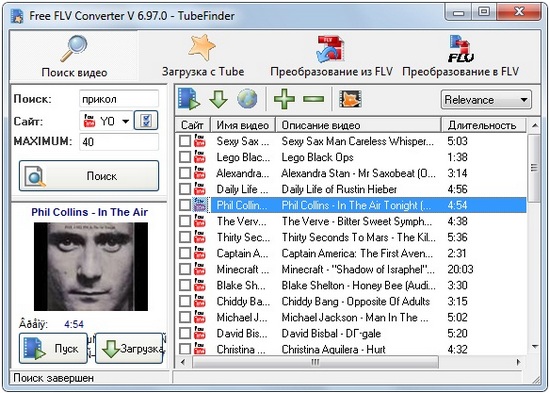Click the horizontal scrollbar left arrow
Image resolution: width=550 pixels, height=393 pixels.
182,361
